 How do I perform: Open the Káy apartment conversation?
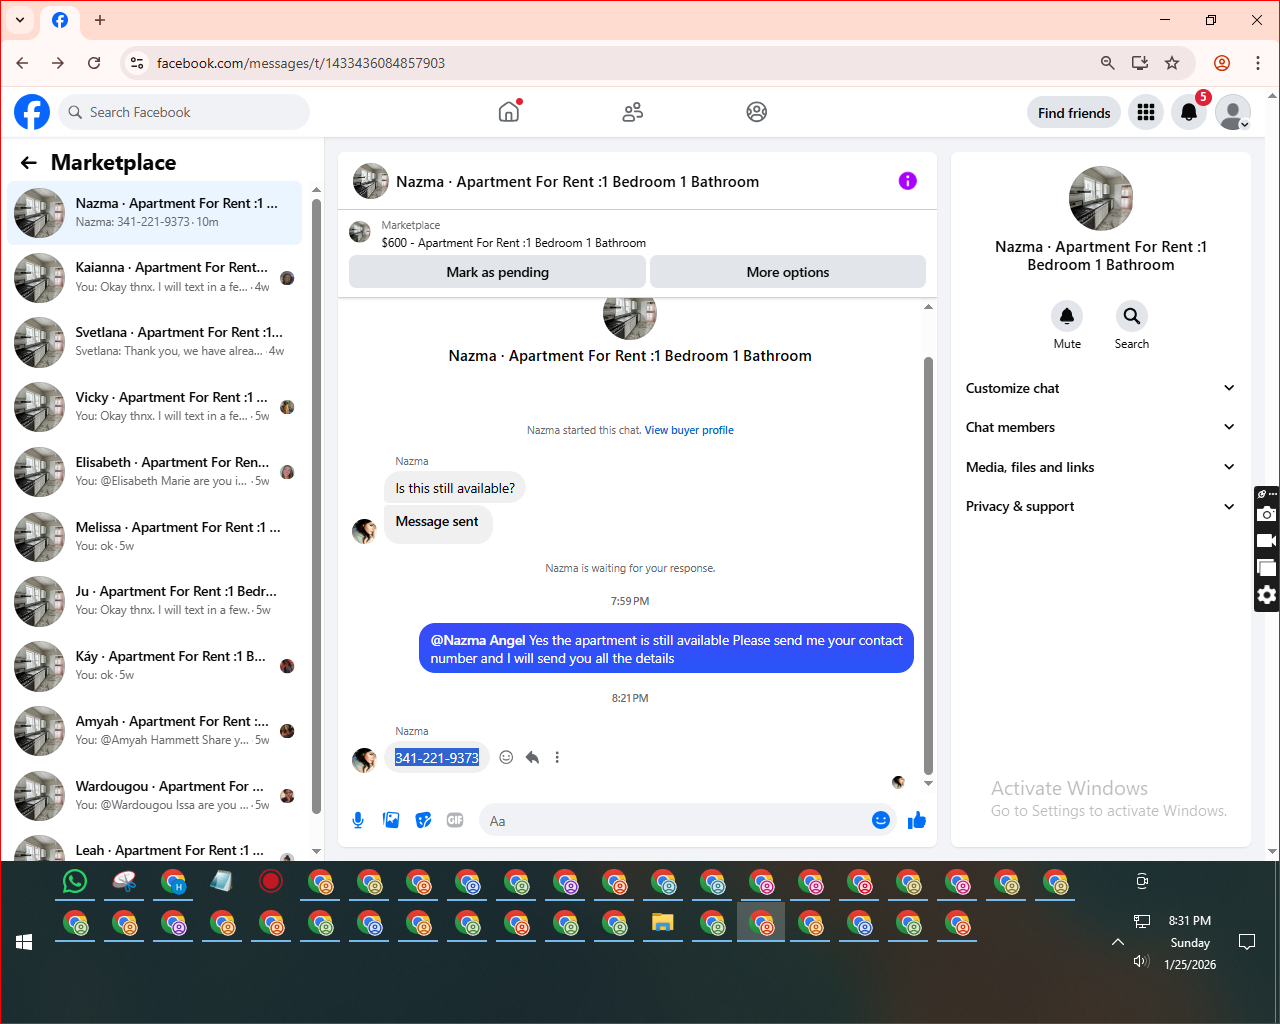tap(155, 666)
